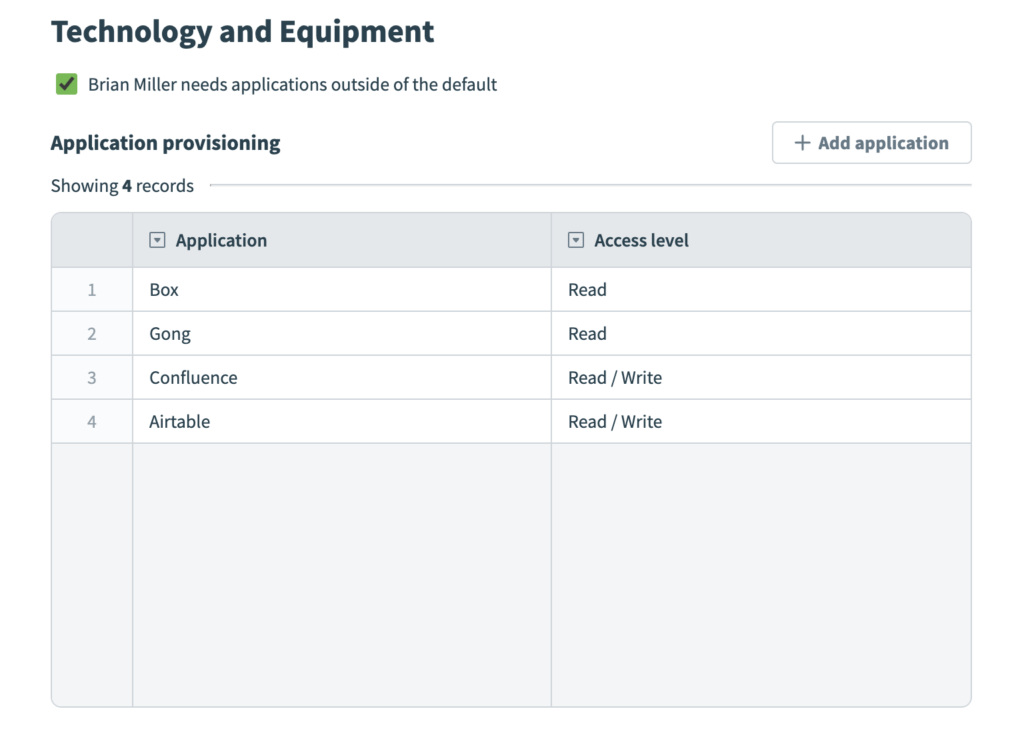Select the Airtable application cell
The height and width of the screenshot is (741, 1024).
coord(342,421)
